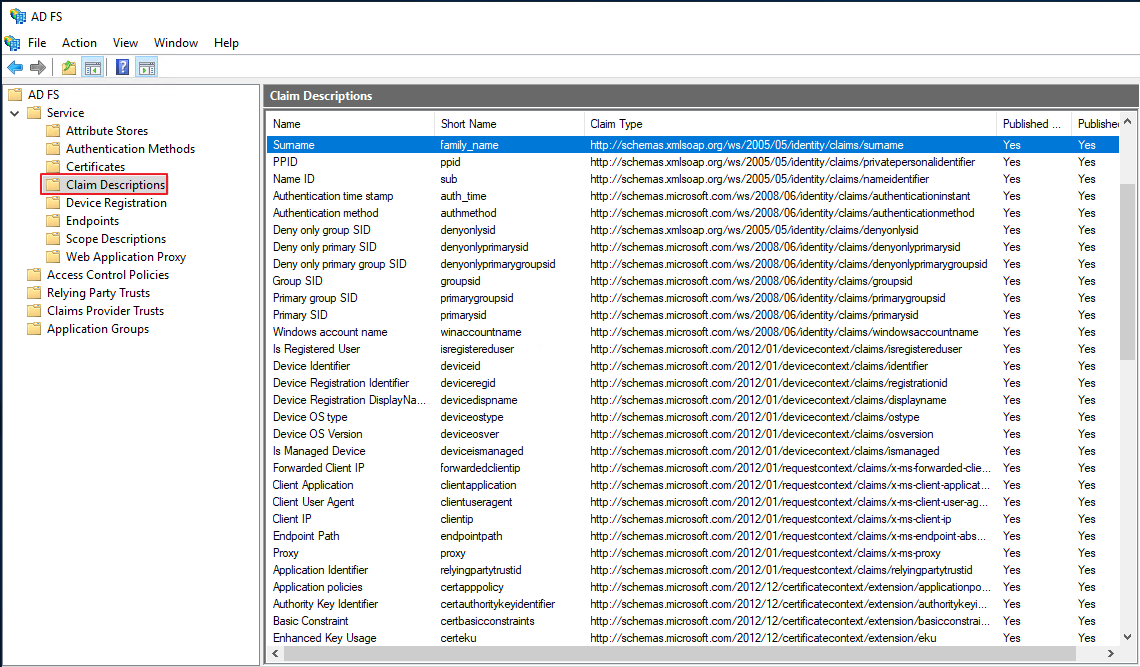Select the Endpoints tree label
This screenshot has width=1140, height=667.
click(92, 220)
